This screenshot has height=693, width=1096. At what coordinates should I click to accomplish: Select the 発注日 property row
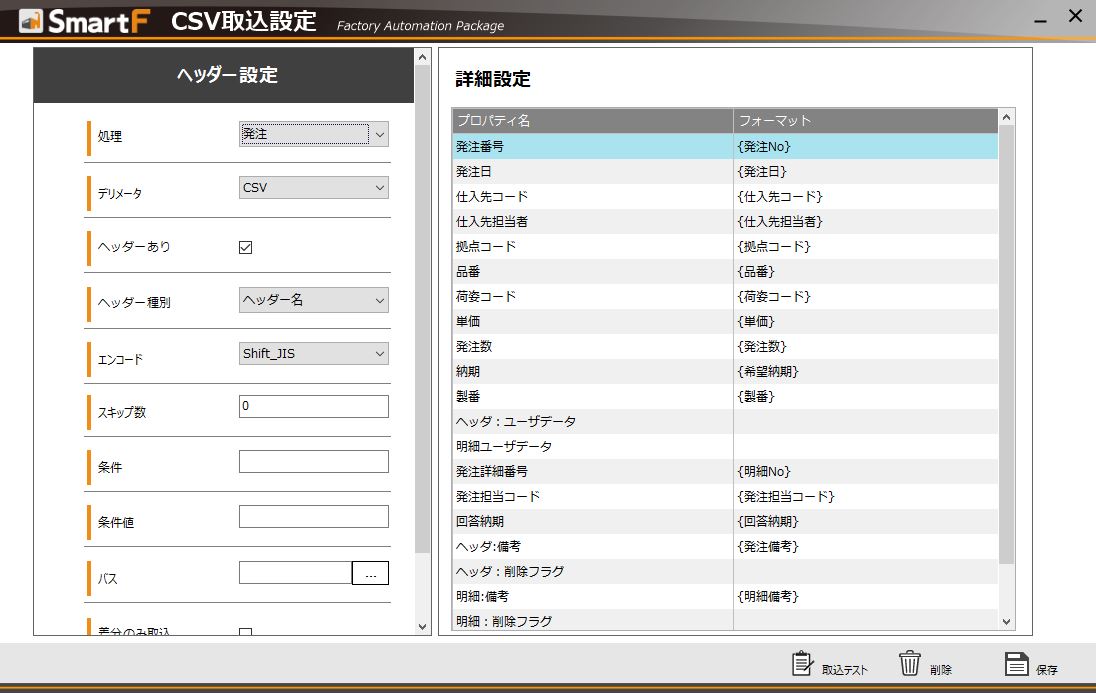pyautogui.click(x=592, y=172)
